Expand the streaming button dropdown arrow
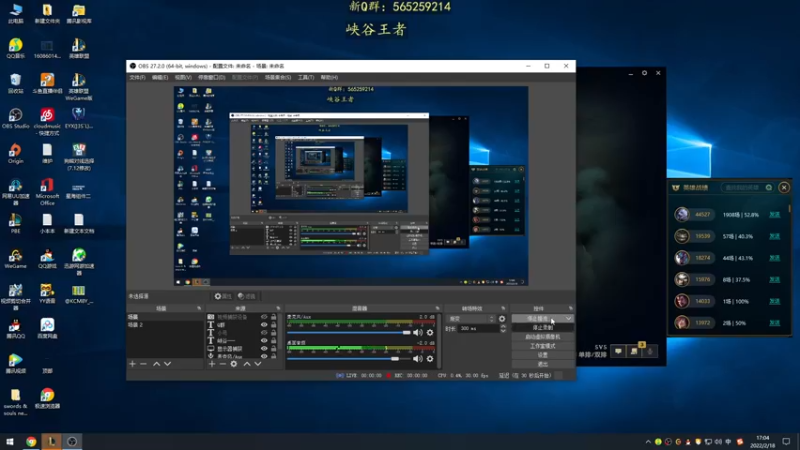800x450 pixels. 568,318
